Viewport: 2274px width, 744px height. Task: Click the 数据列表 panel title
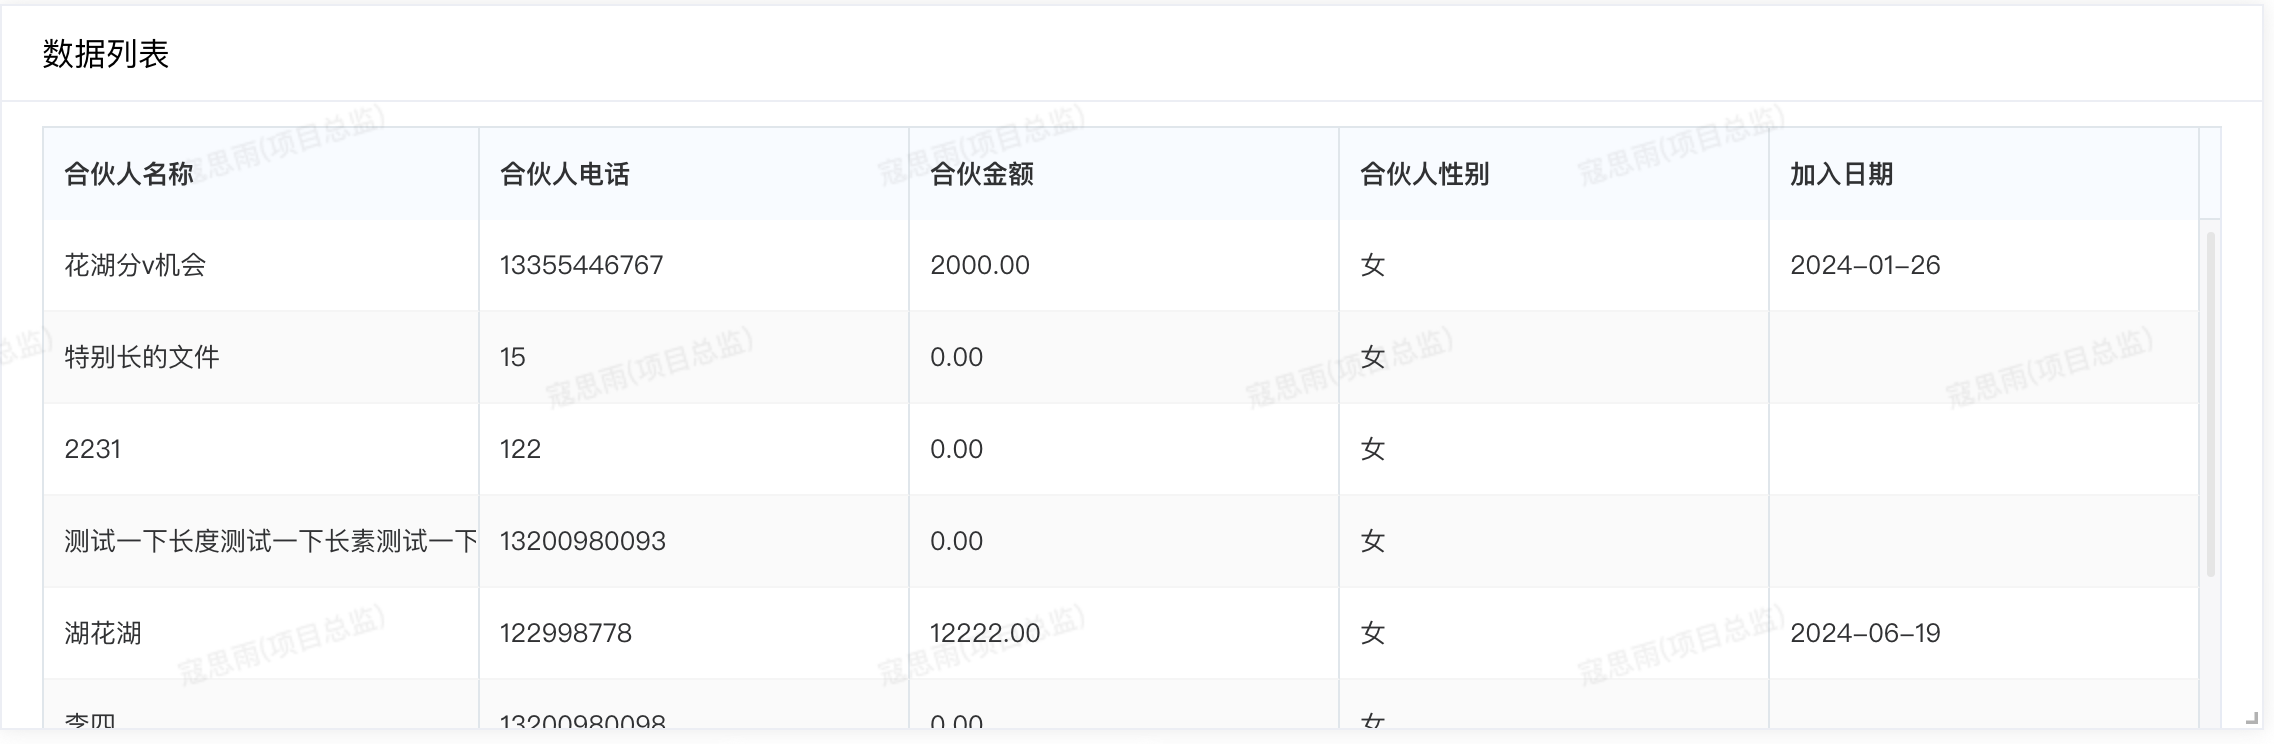click(x=106, y=54)
